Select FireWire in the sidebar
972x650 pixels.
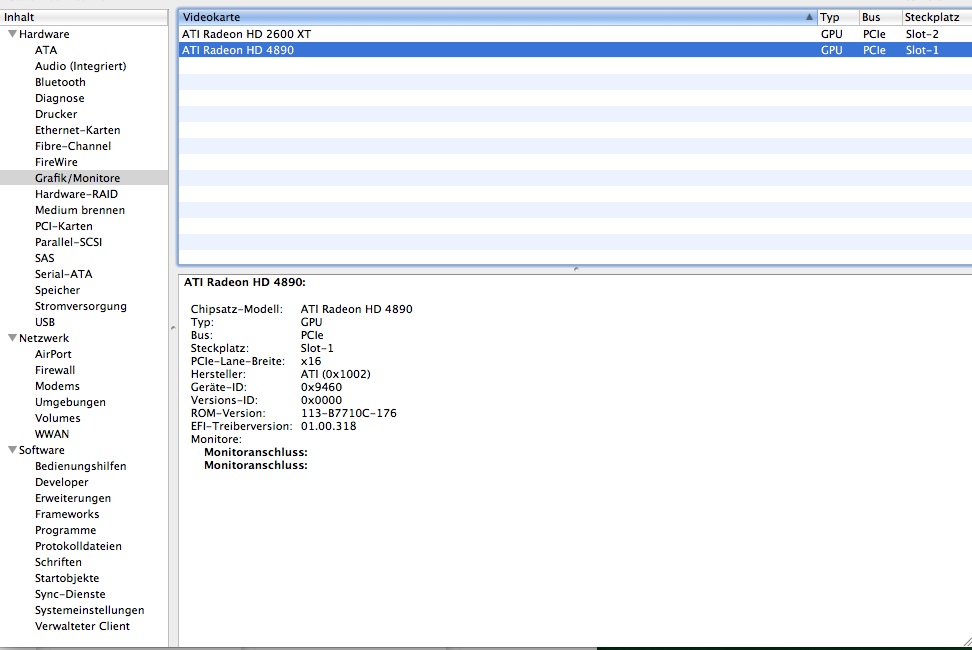tap(56, 162)
